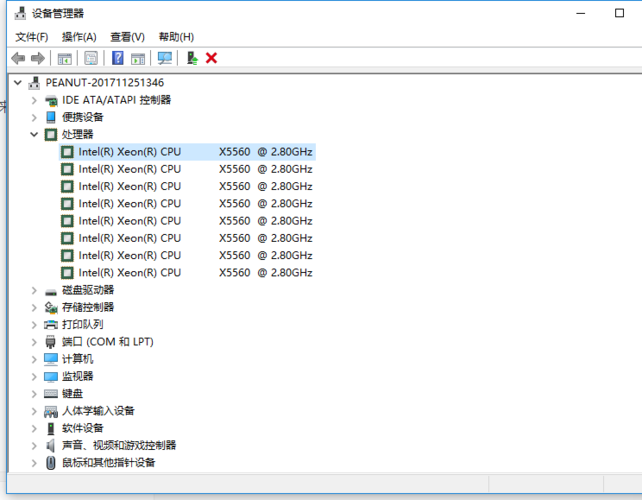Expand the 监视器 node
This screenshot has height=500, width=642.
click(x=34, y=377)
